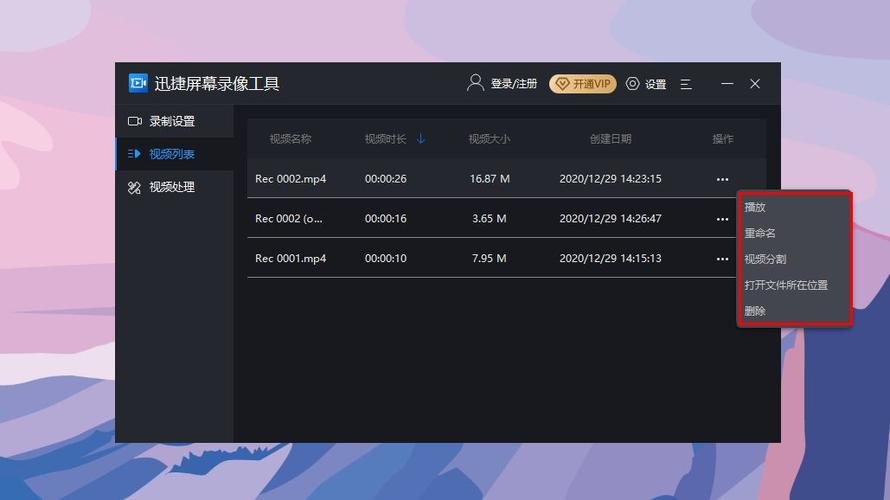Sort by the 视频时长 column header
This screenshot has width=890, height=500.
385,139
